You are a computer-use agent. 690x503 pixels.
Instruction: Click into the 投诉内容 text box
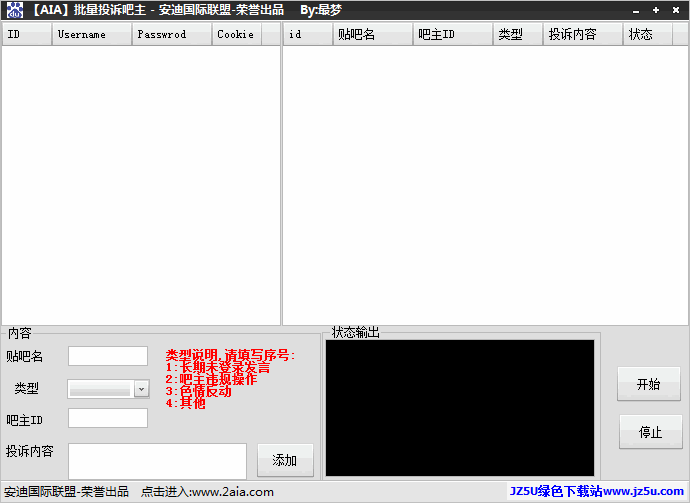pyautogui.click(x=157, y=461)
